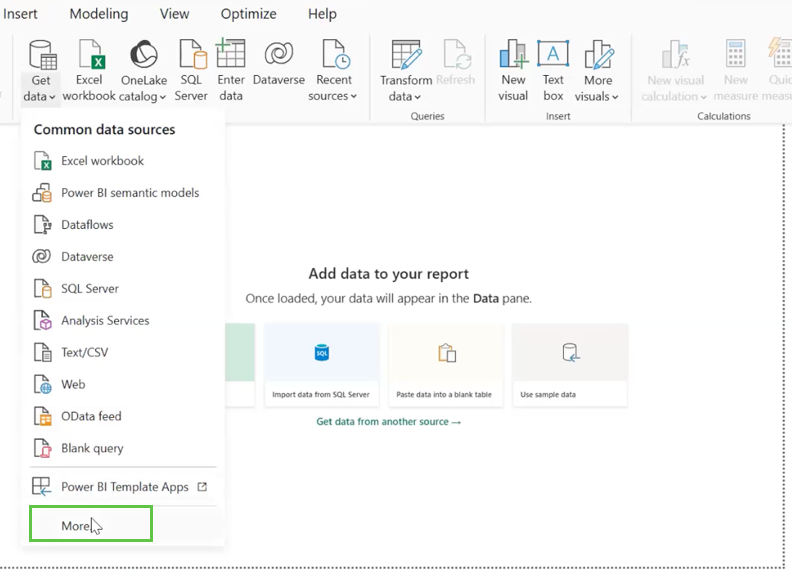Expand New visual calculation dropdown chevron

(703, 97)
